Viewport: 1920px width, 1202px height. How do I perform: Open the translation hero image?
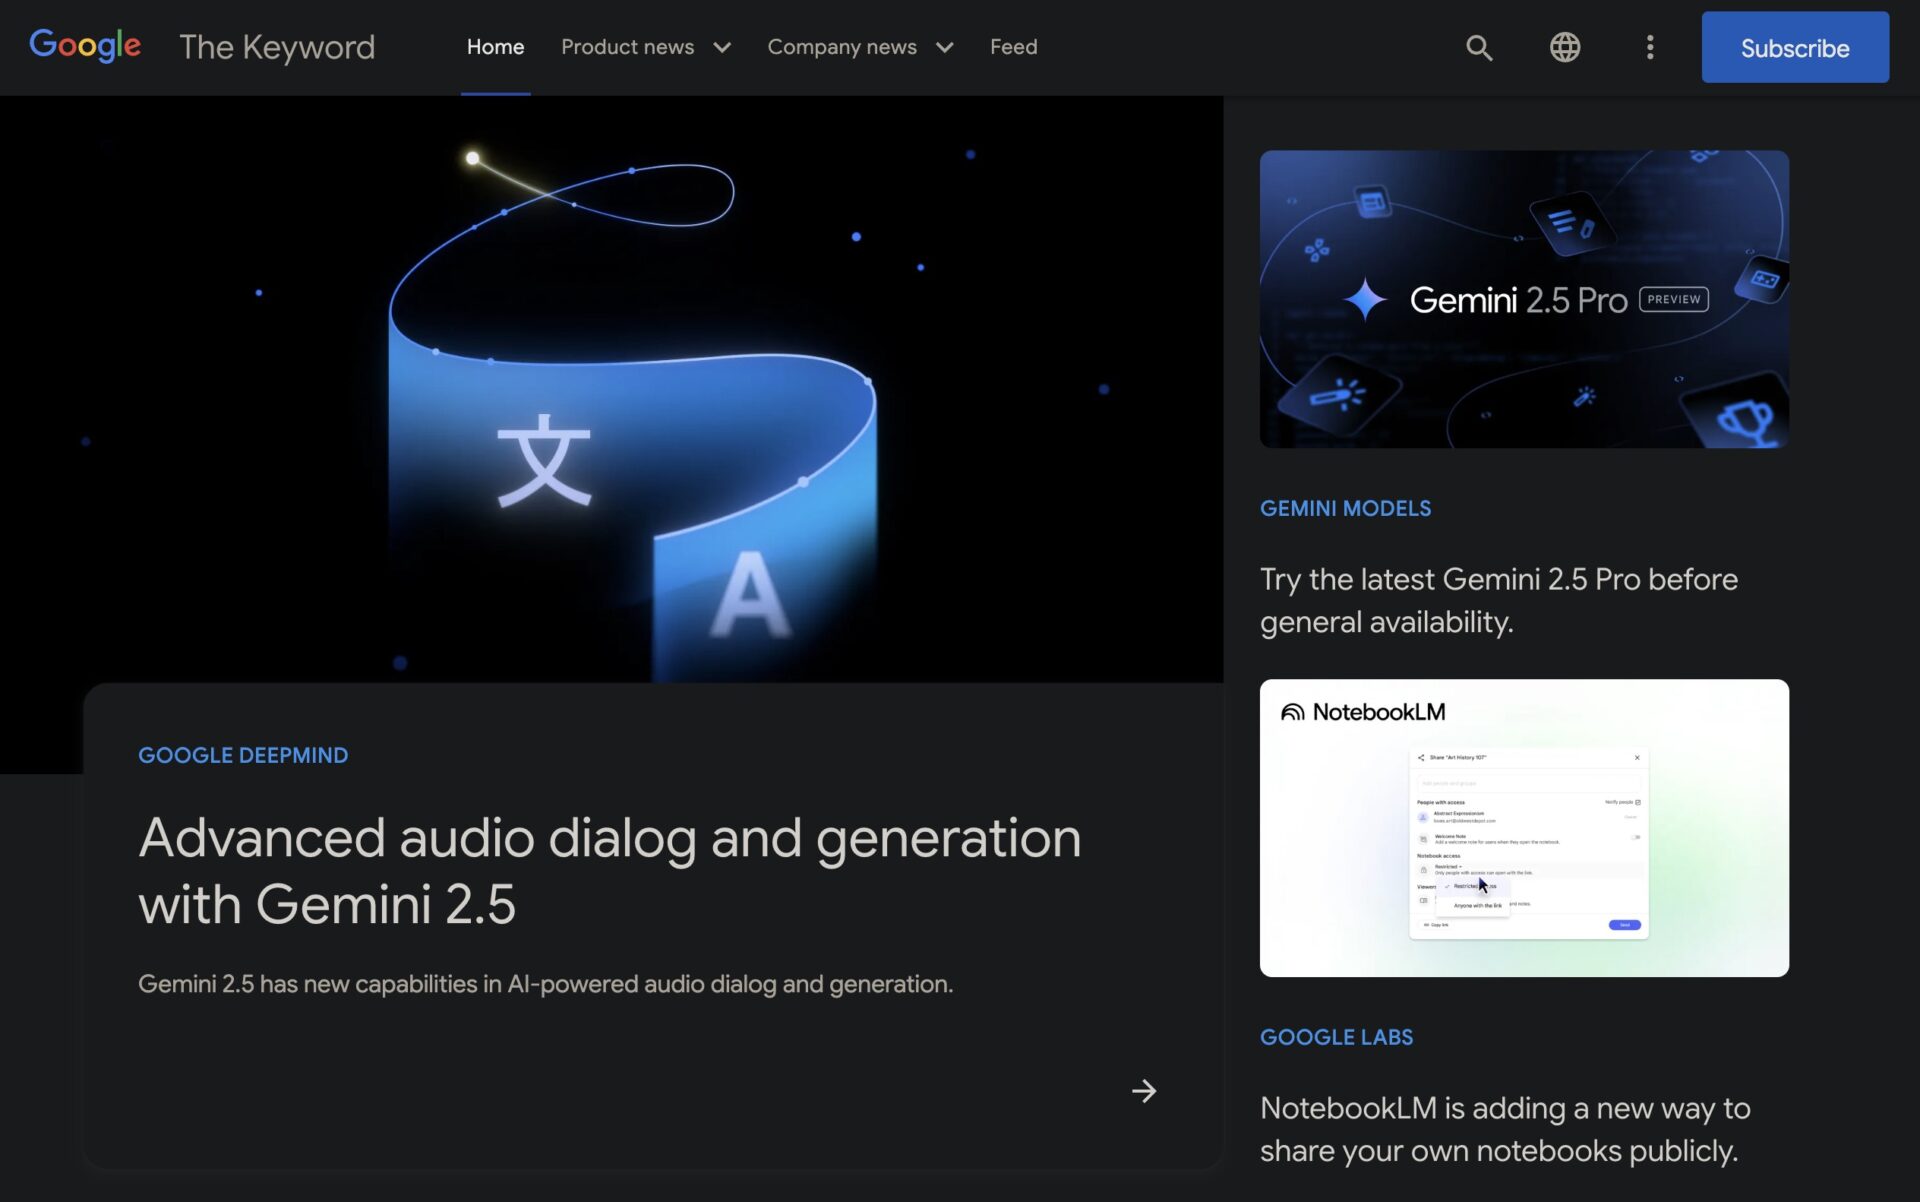click(612, 390)
